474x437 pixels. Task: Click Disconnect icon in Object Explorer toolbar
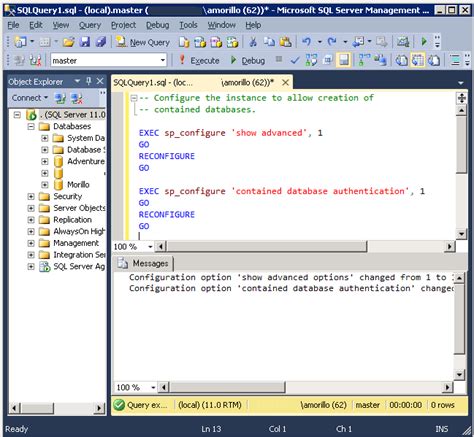[77, 98]
